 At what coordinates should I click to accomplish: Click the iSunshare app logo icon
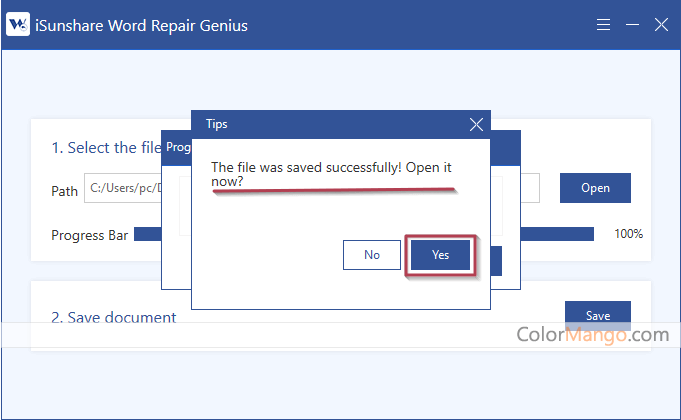click(18, 25)
